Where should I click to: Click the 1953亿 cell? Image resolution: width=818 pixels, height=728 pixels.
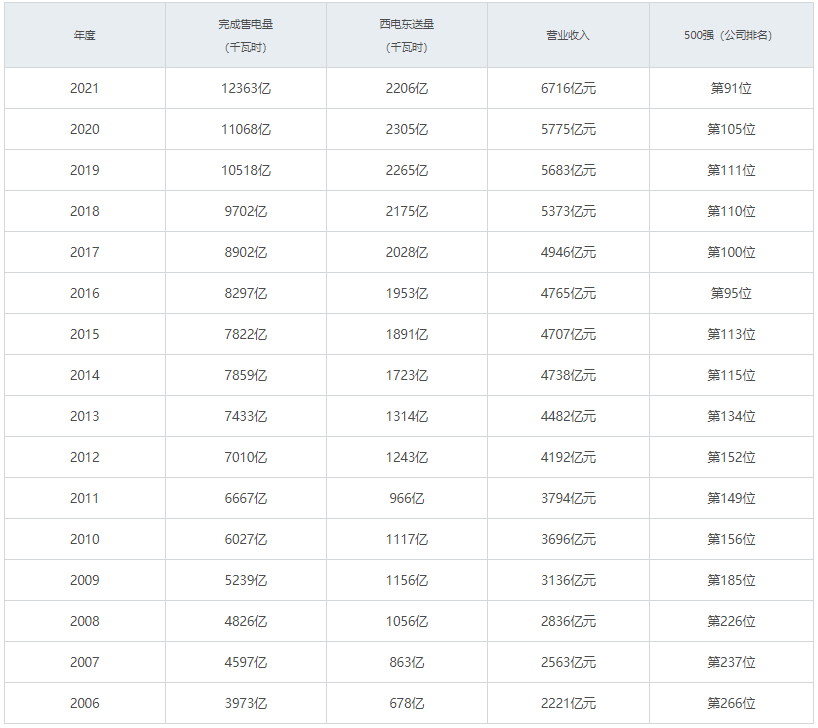tap(407, 293)
